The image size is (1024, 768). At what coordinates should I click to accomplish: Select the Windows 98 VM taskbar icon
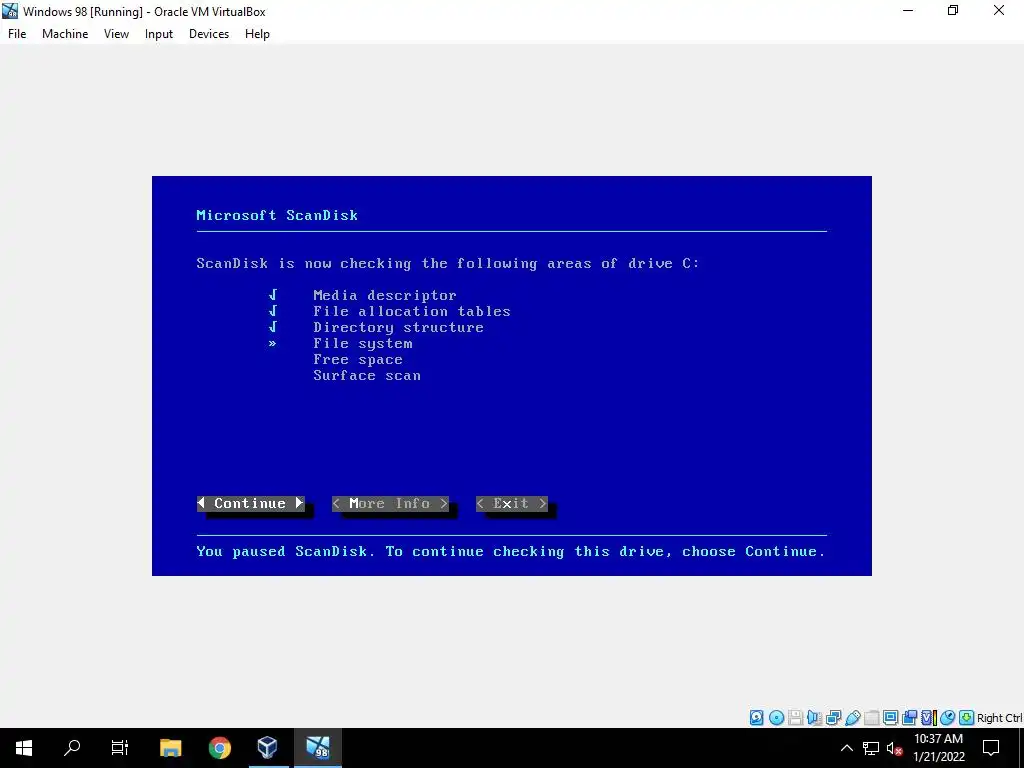318,748
